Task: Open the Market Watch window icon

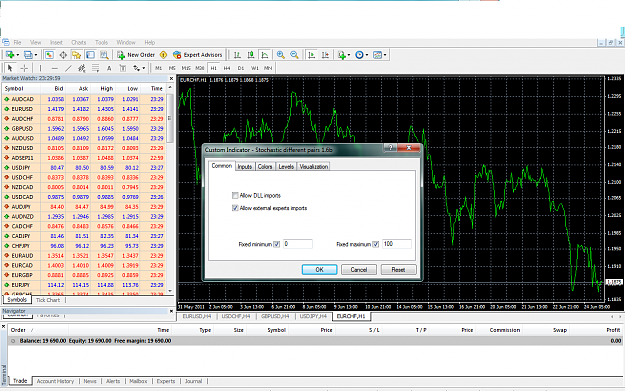Action: tap(49, 55)
